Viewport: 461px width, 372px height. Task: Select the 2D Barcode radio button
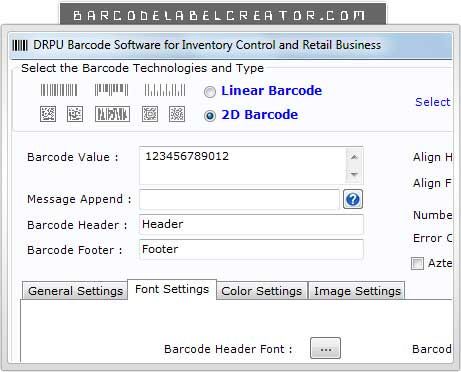(210, 116)
